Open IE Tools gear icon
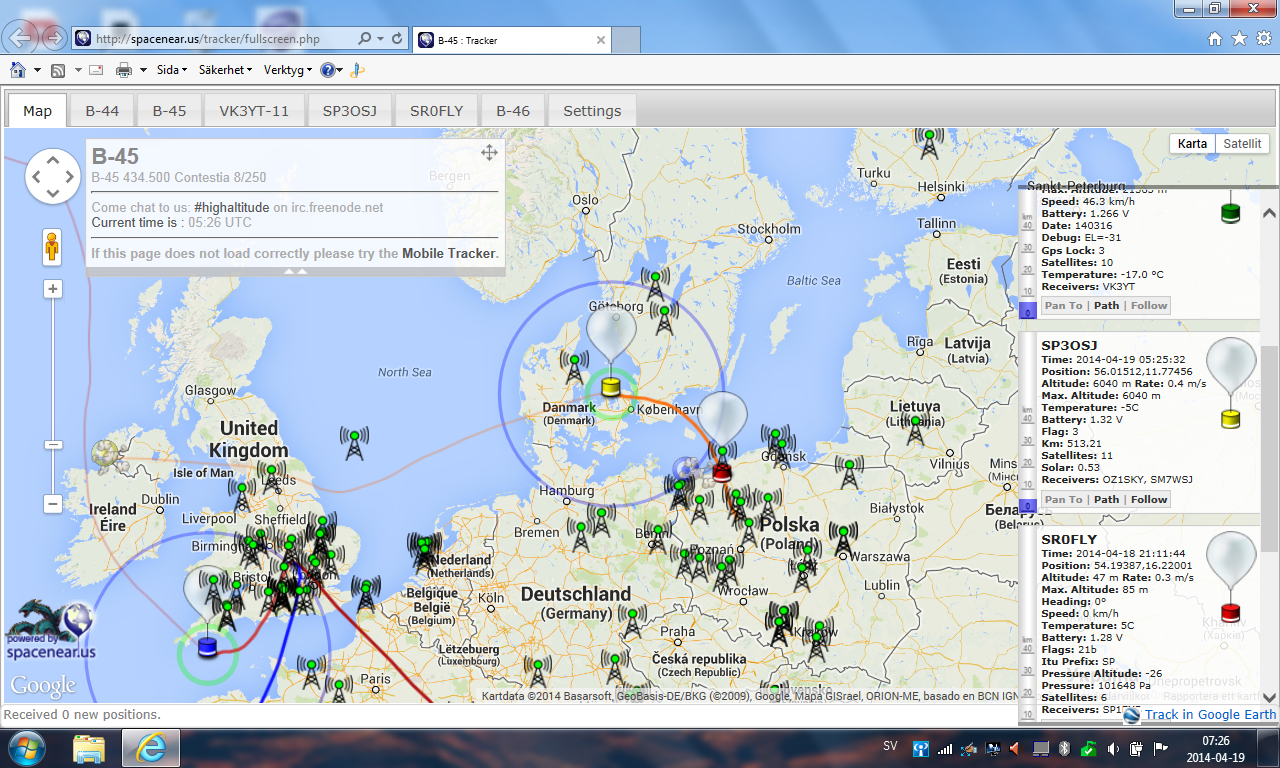This screenshot has height=768, width=1280. 1263,39
